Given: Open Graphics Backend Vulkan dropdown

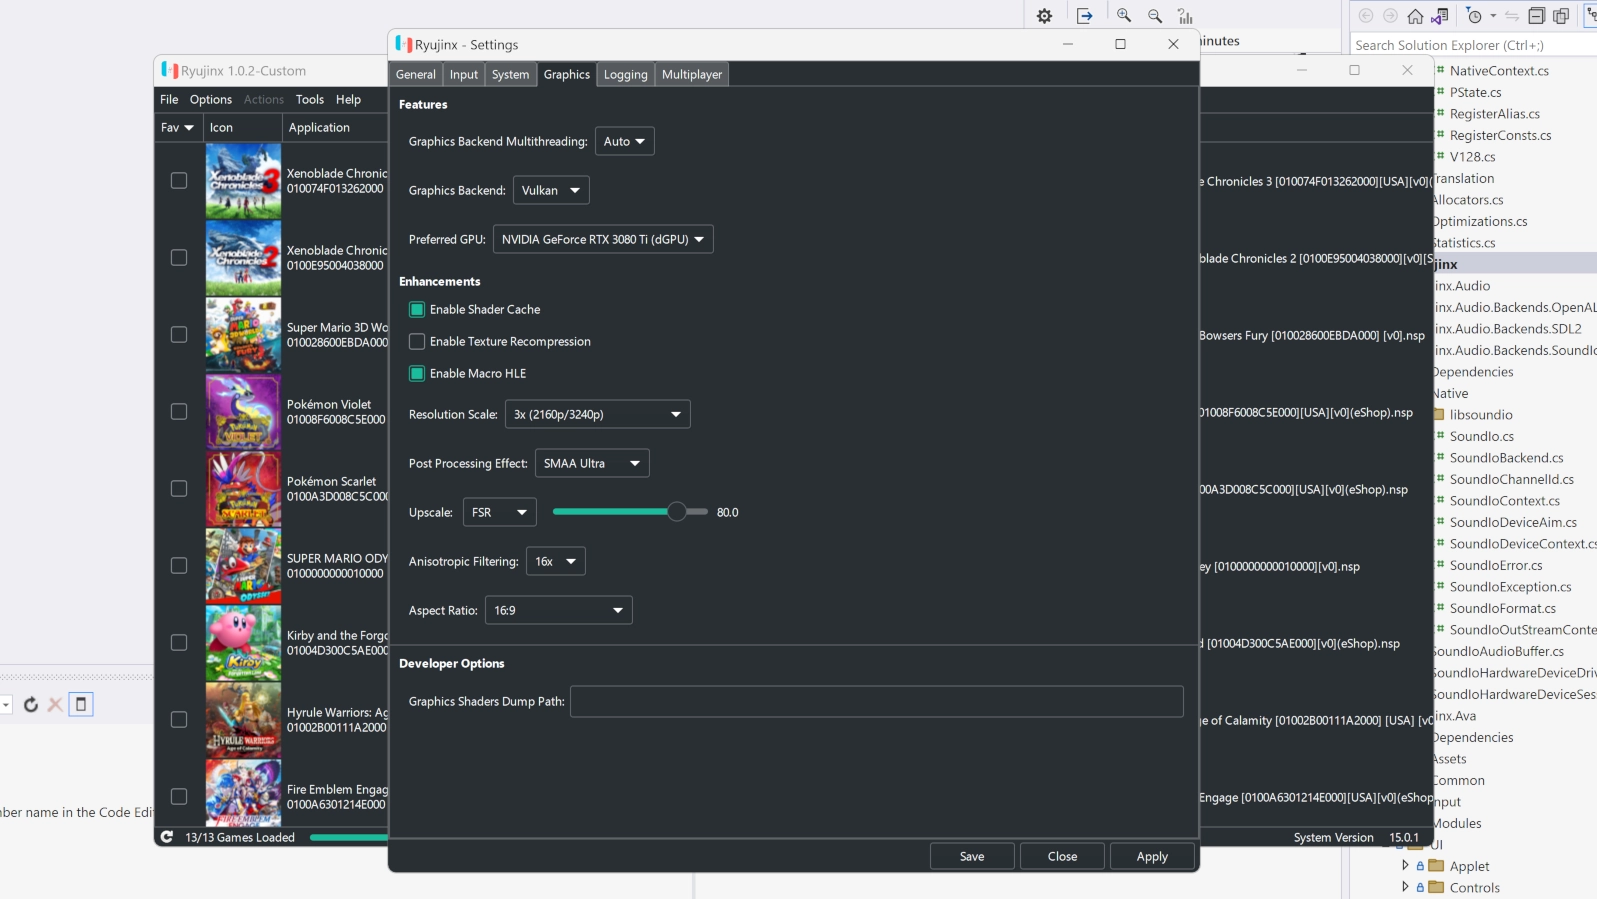Looking at the screenshot, I should coord(551,190).
